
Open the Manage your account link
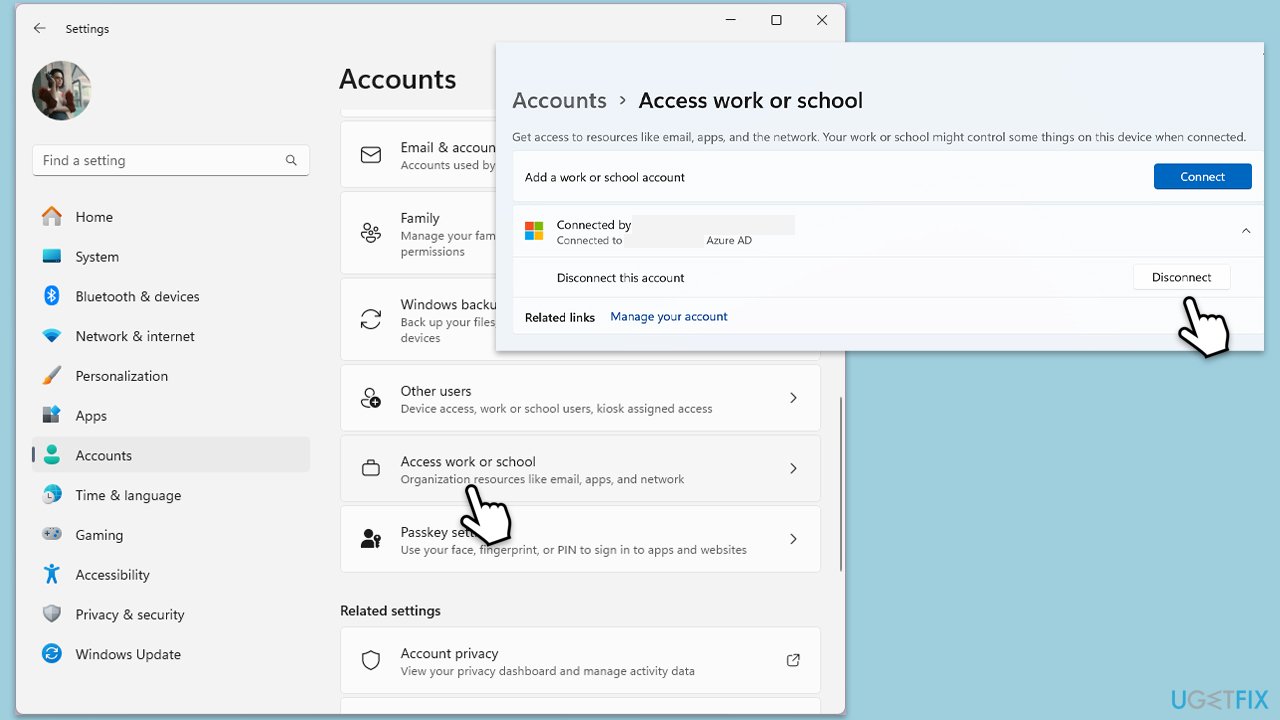click(668, 317)
